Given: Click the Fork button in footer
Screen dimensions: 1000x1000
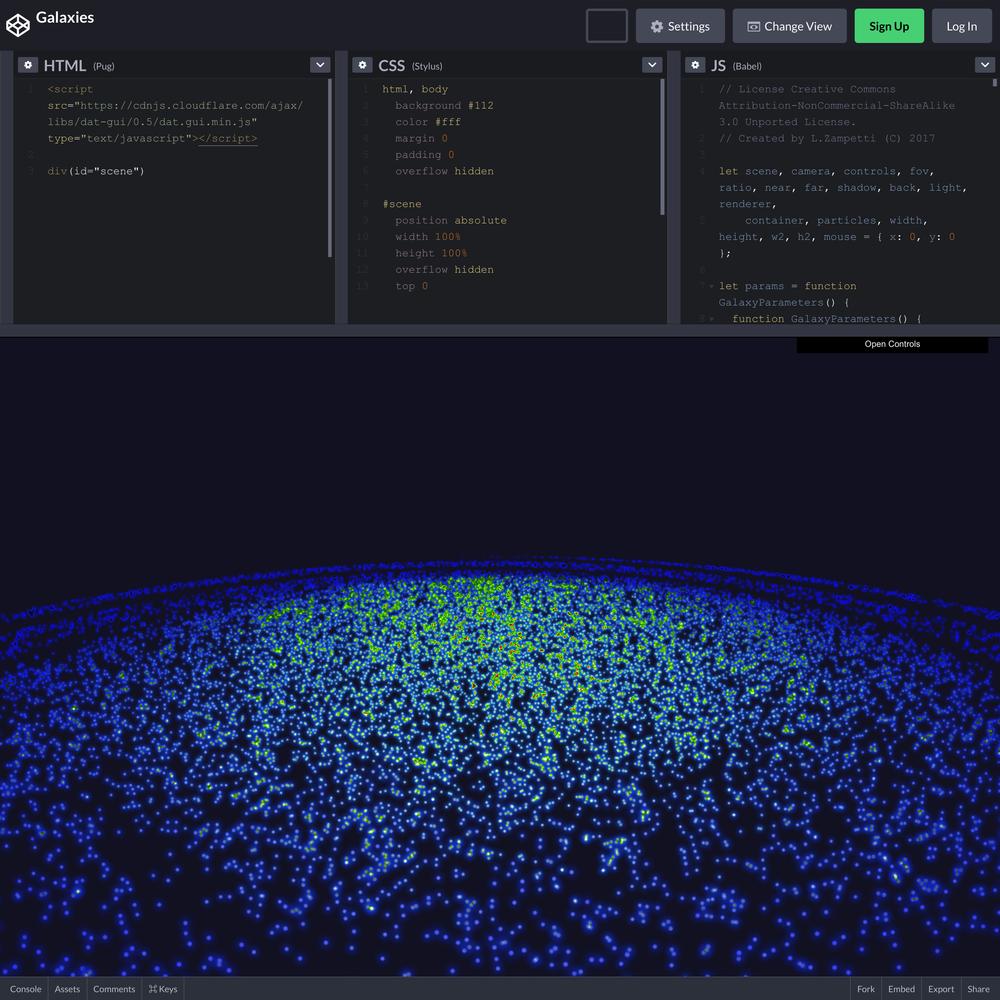Looking at the screenshot, I should pyautogui.click(x=866, y=989).
